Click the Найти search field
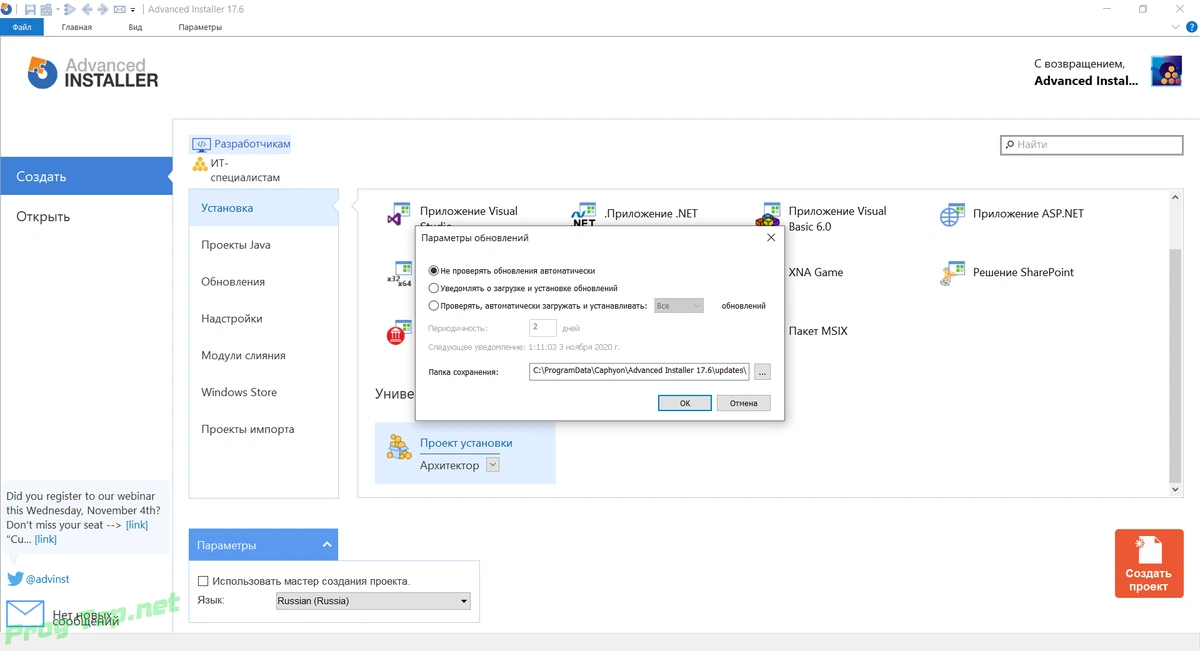This screenshot has height=651, width=1200. click(x=1092, y=145)
